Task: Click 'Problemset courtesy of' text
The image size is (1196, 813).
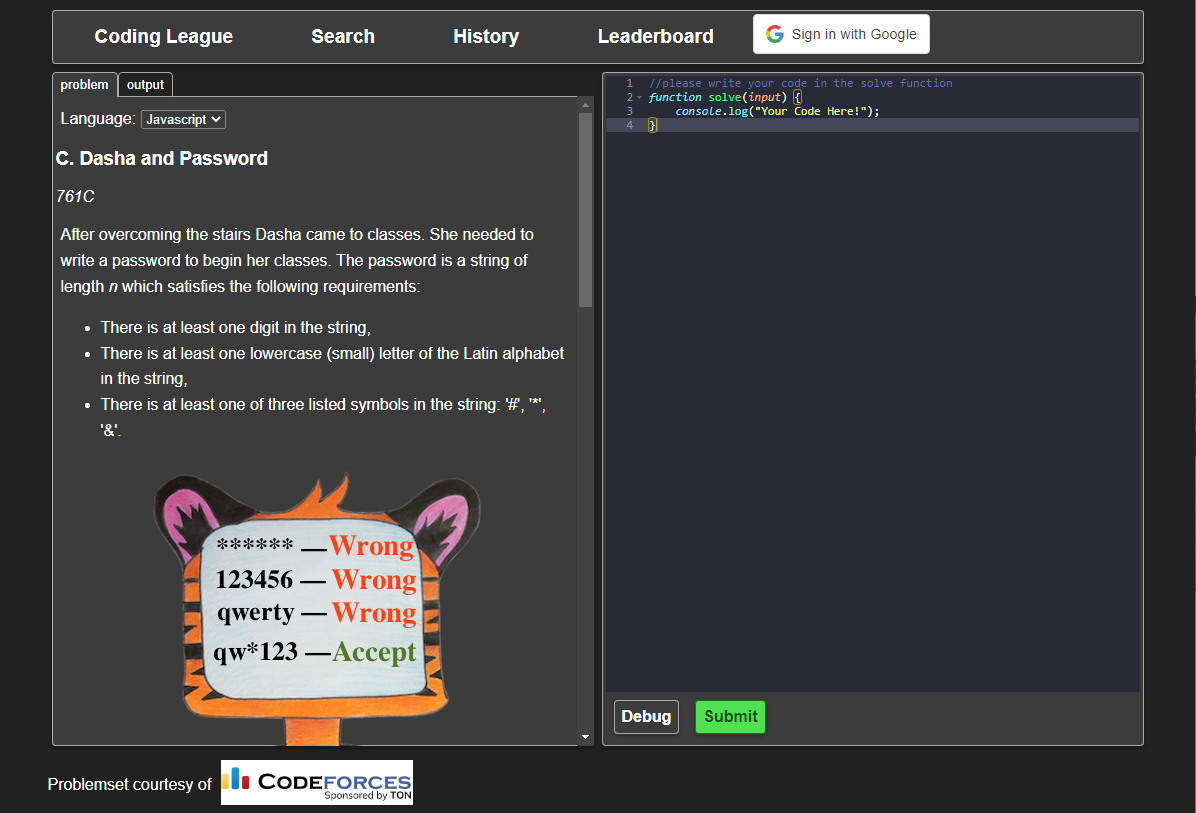Action: pos(130,785)
